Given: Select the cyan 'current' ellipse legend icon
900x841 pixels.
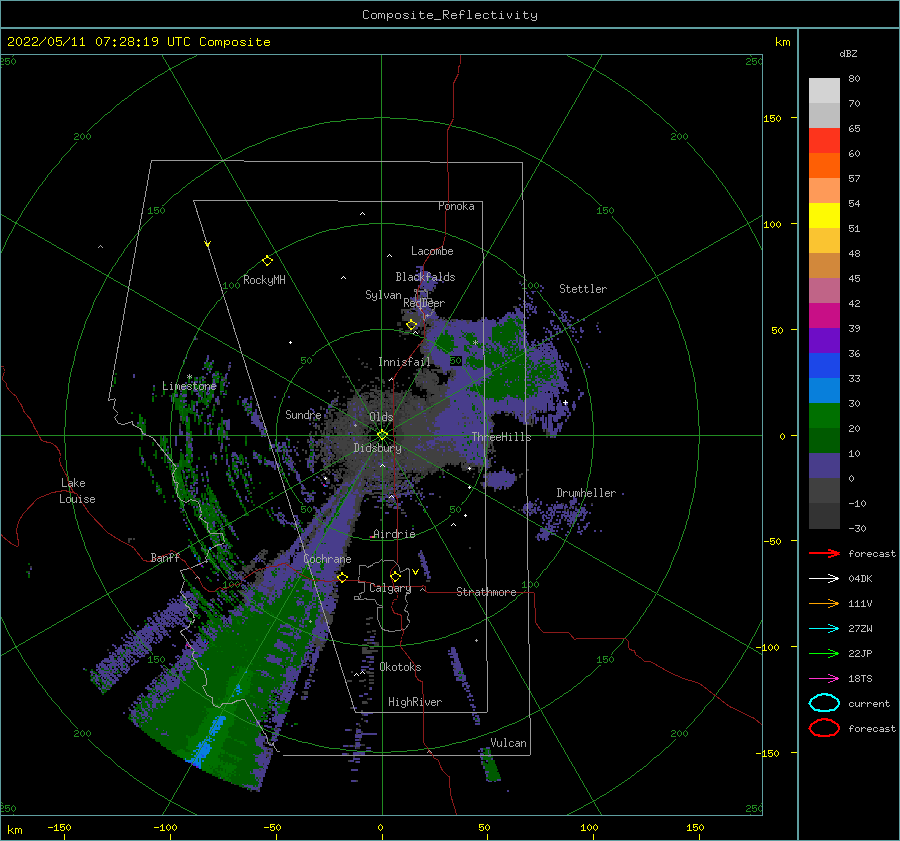Looking at the screenshot, I should (824, 703).
